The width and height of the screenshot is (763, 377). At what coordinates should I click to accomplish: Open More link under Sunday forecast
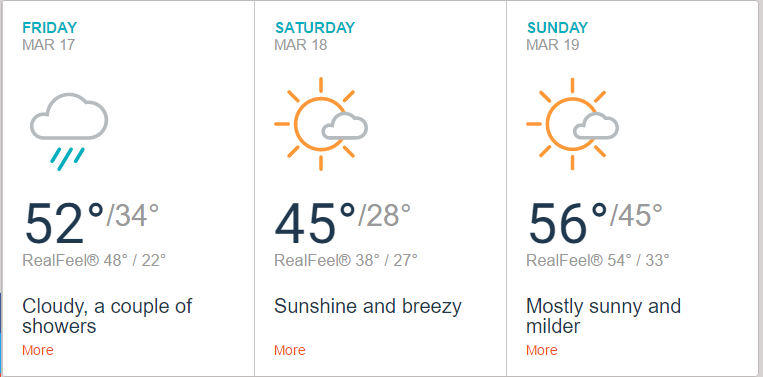click(542, 350)
